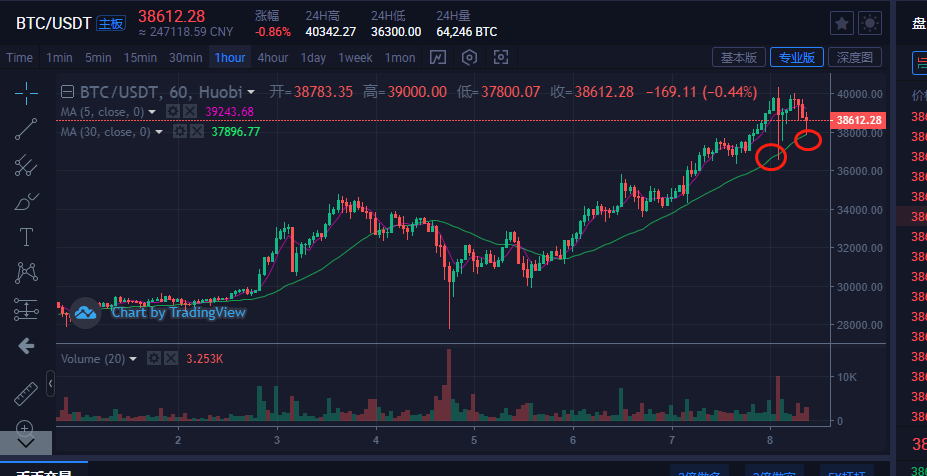This screenshot has width=927, height=476.
Task: Select Time chart interval
Action: [x=20, y=57]
